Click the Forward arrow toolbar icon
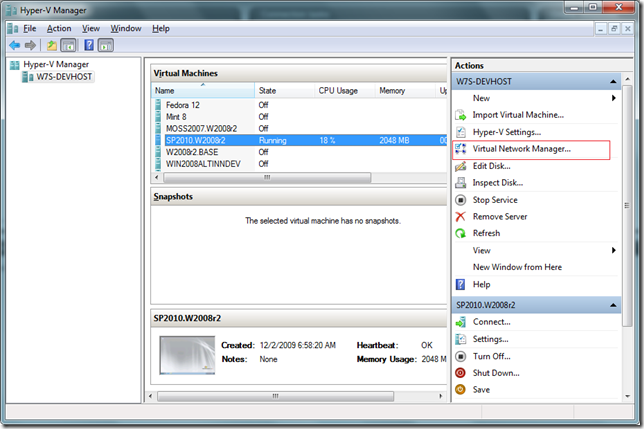The width and height of the screenshot is (644, 429). pos(30,45)
